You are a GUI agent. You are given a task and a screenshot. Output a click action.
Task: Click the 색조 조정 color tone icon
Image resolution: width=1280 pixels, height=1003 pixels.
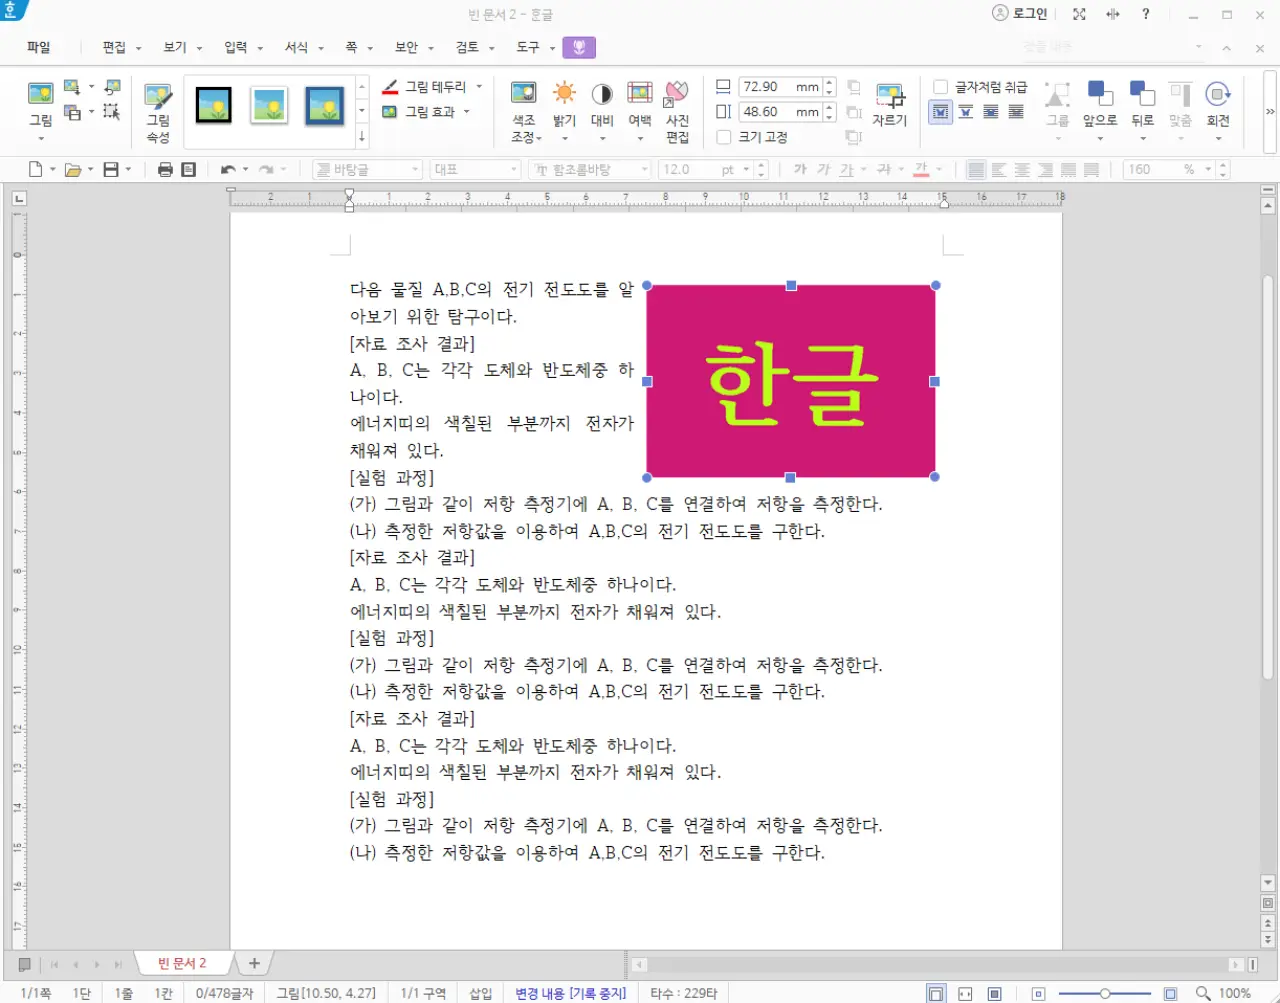click(x=524, y=103)
